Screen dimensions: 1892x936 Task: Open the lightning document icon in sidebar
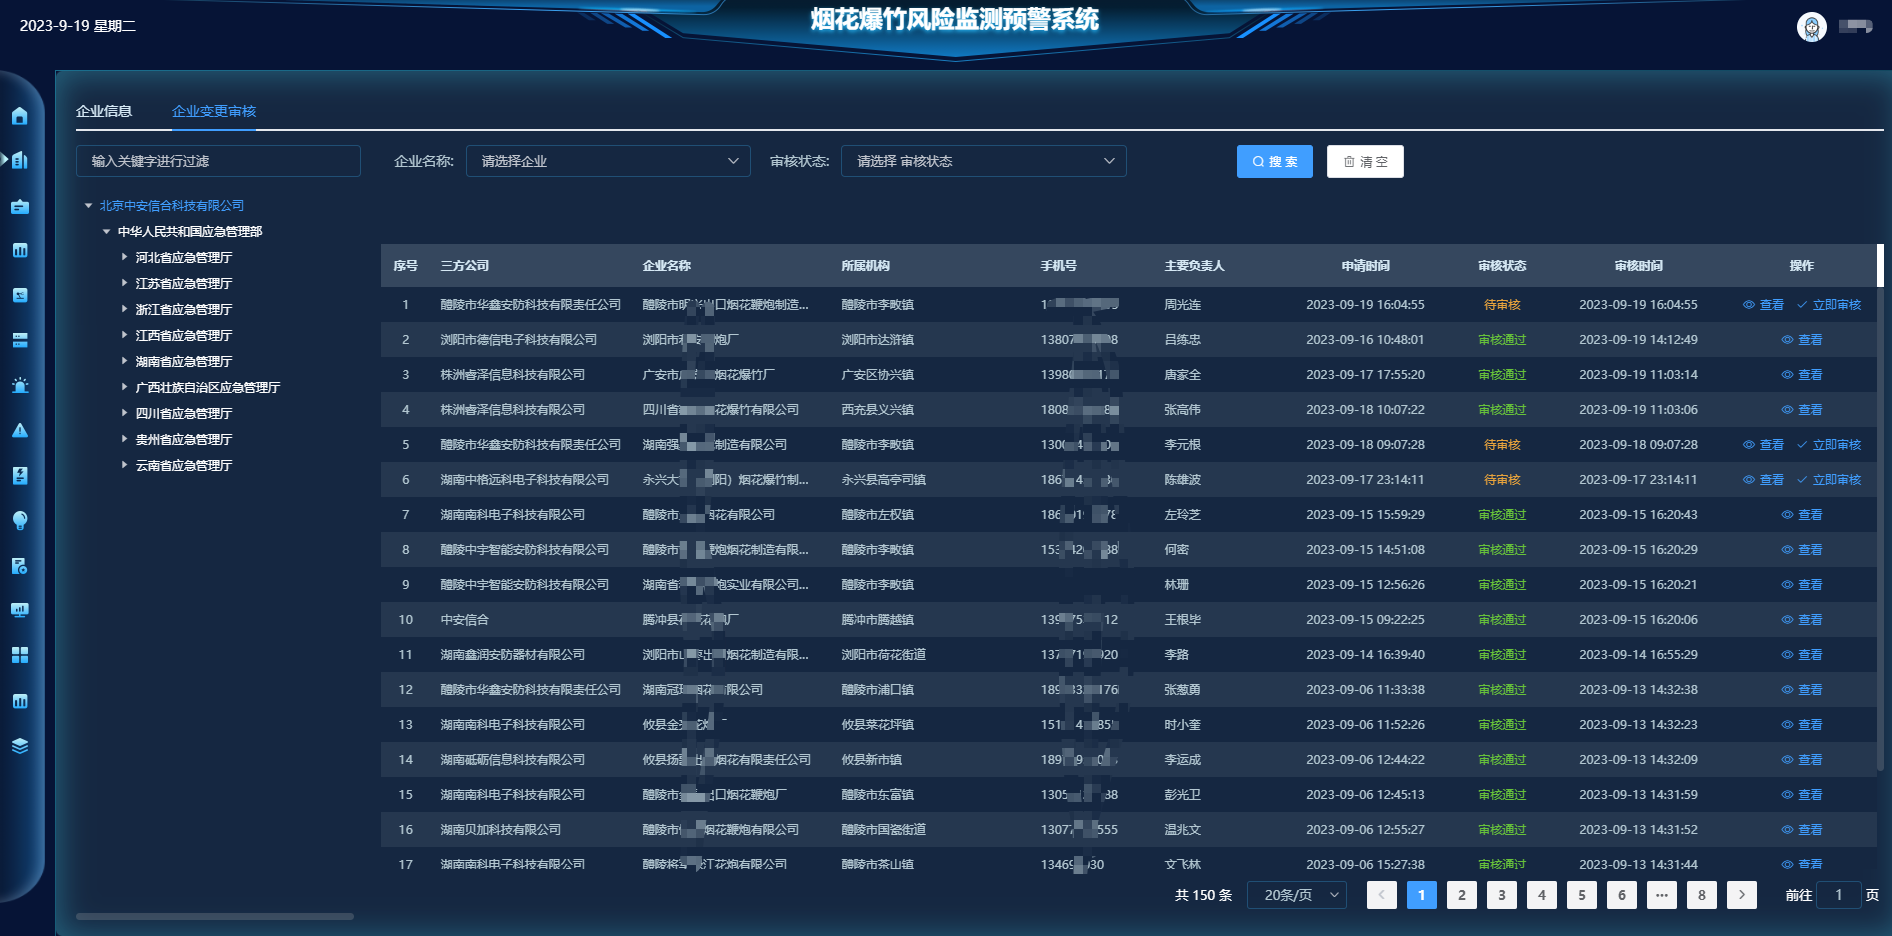point(20,475)
